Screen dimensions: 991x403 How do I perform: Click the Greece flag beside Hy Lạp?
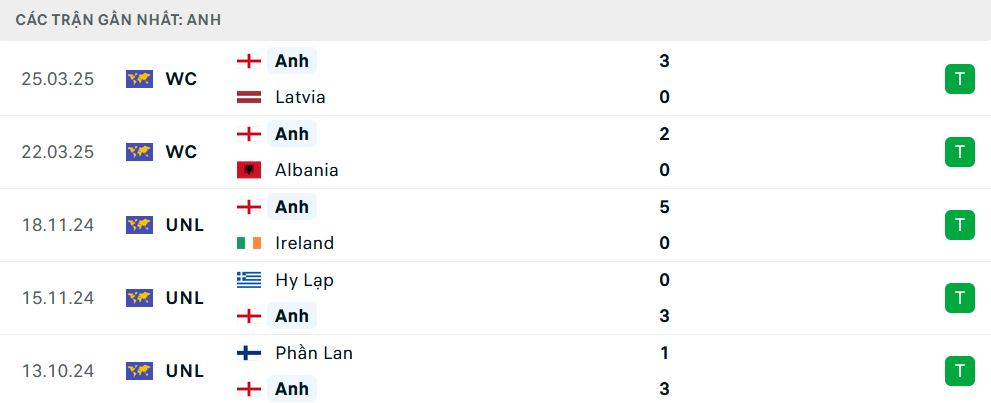[249, 280]
